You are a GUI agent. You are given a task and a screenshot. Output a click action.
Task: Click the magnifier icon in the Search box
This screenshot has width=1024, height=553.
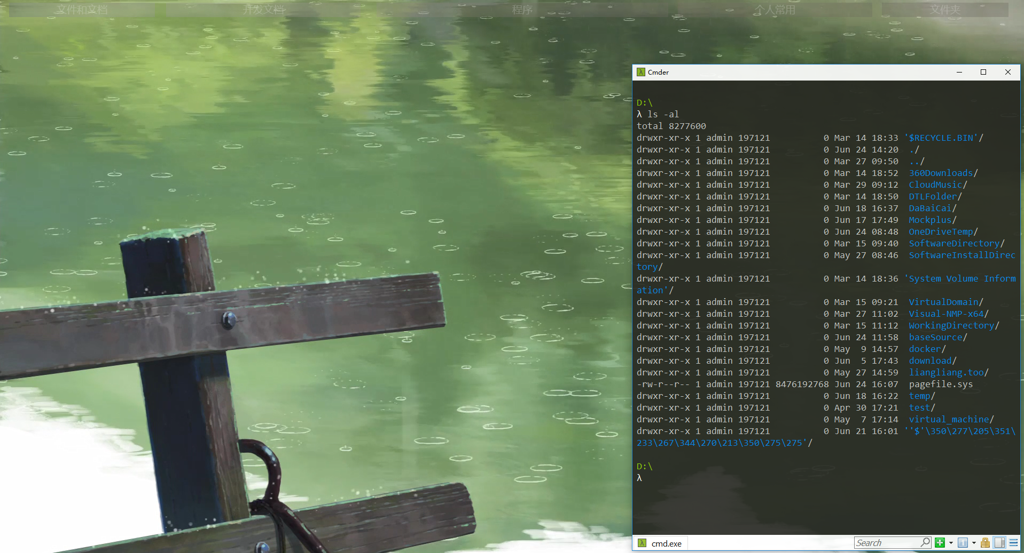[x=925, y=542]
